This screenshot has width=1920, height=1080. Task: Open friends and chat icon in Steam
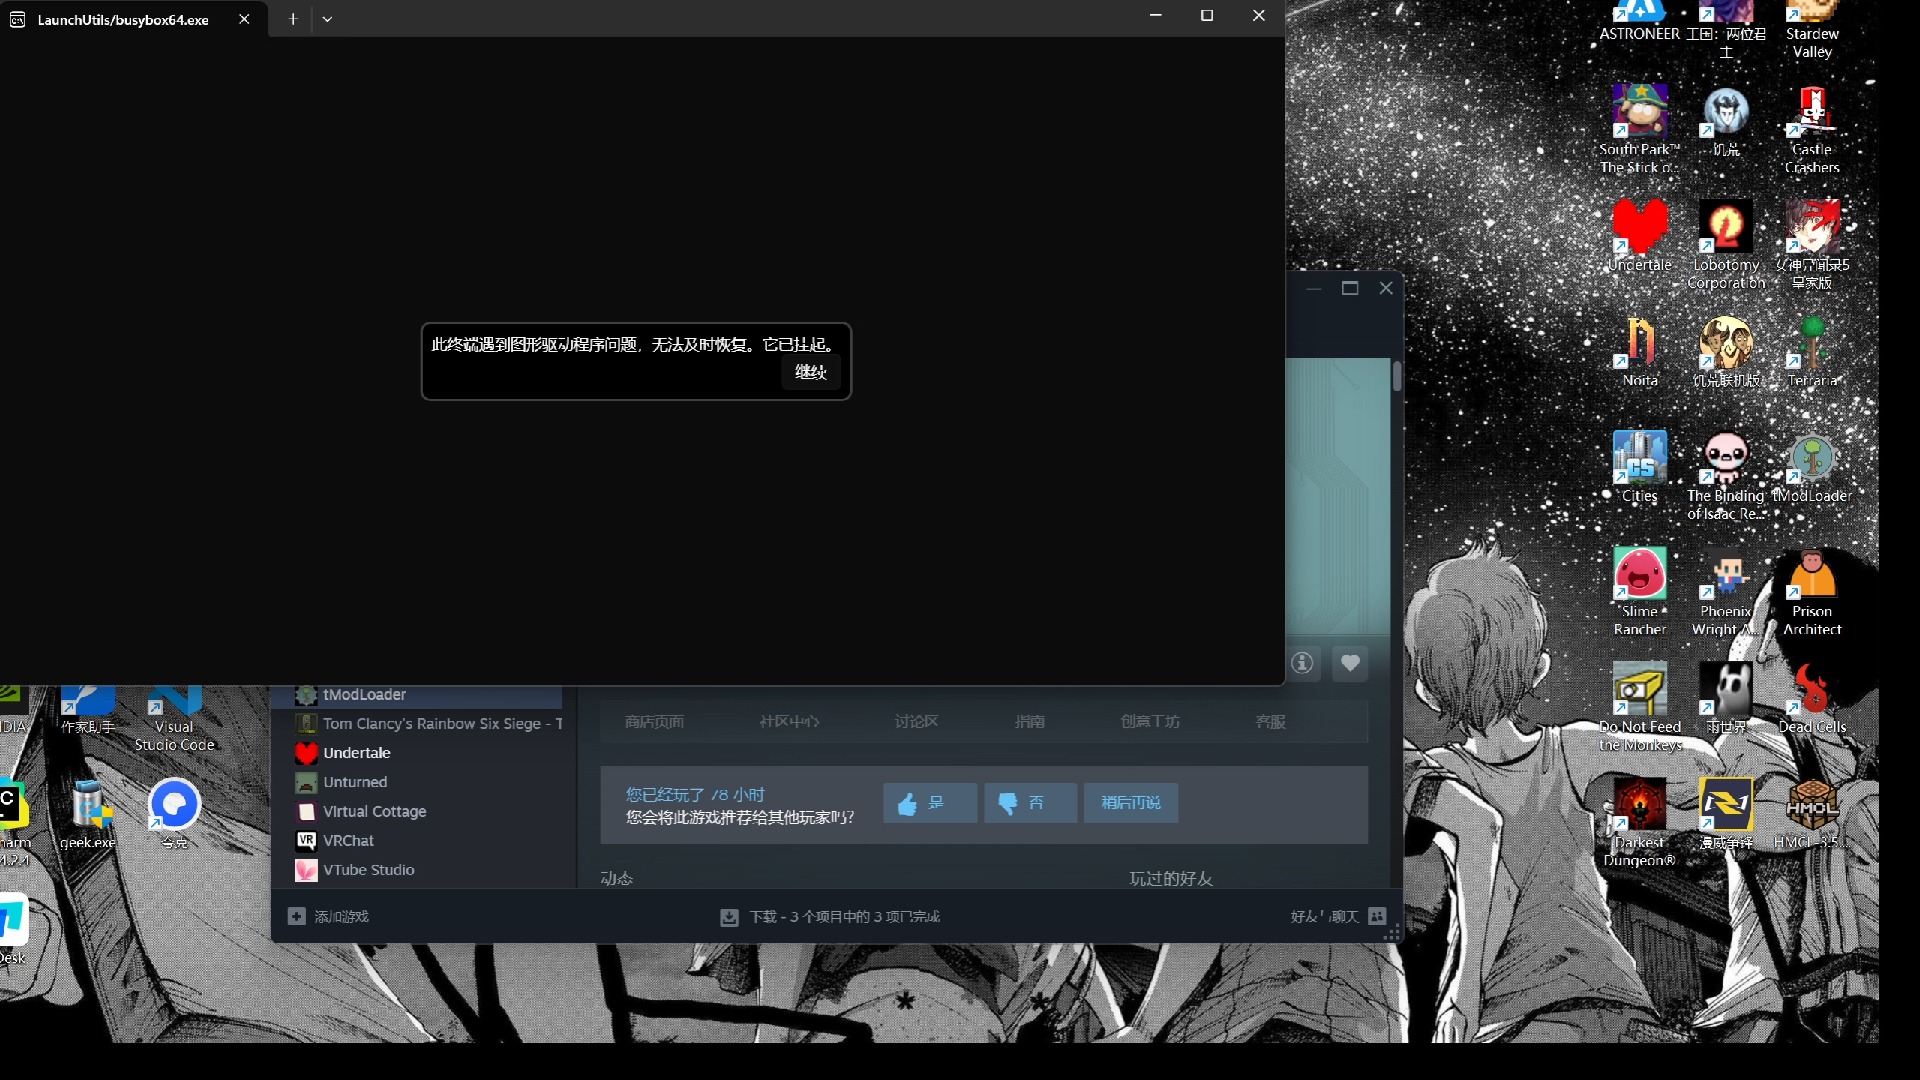click(1377, 916)
